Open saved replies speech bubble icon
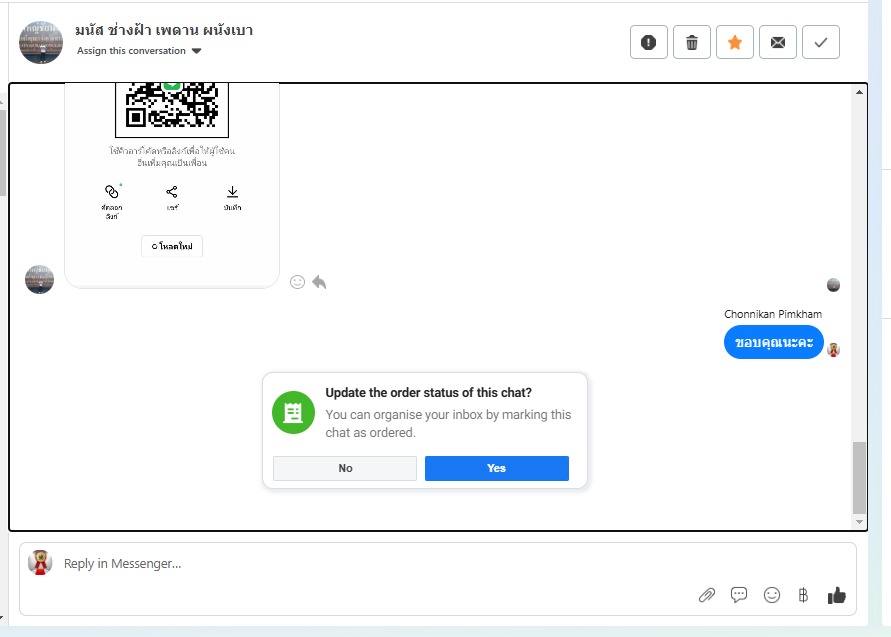 pos(739,595)
